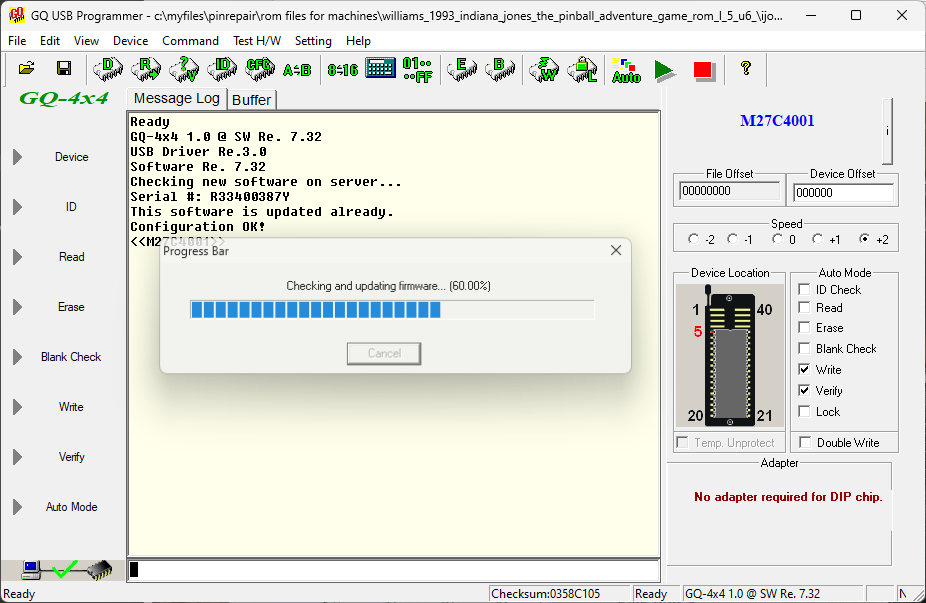Click the Lock chip icon (L)
The width and height of the screenshot is (926, 603).
click(582, 69)
